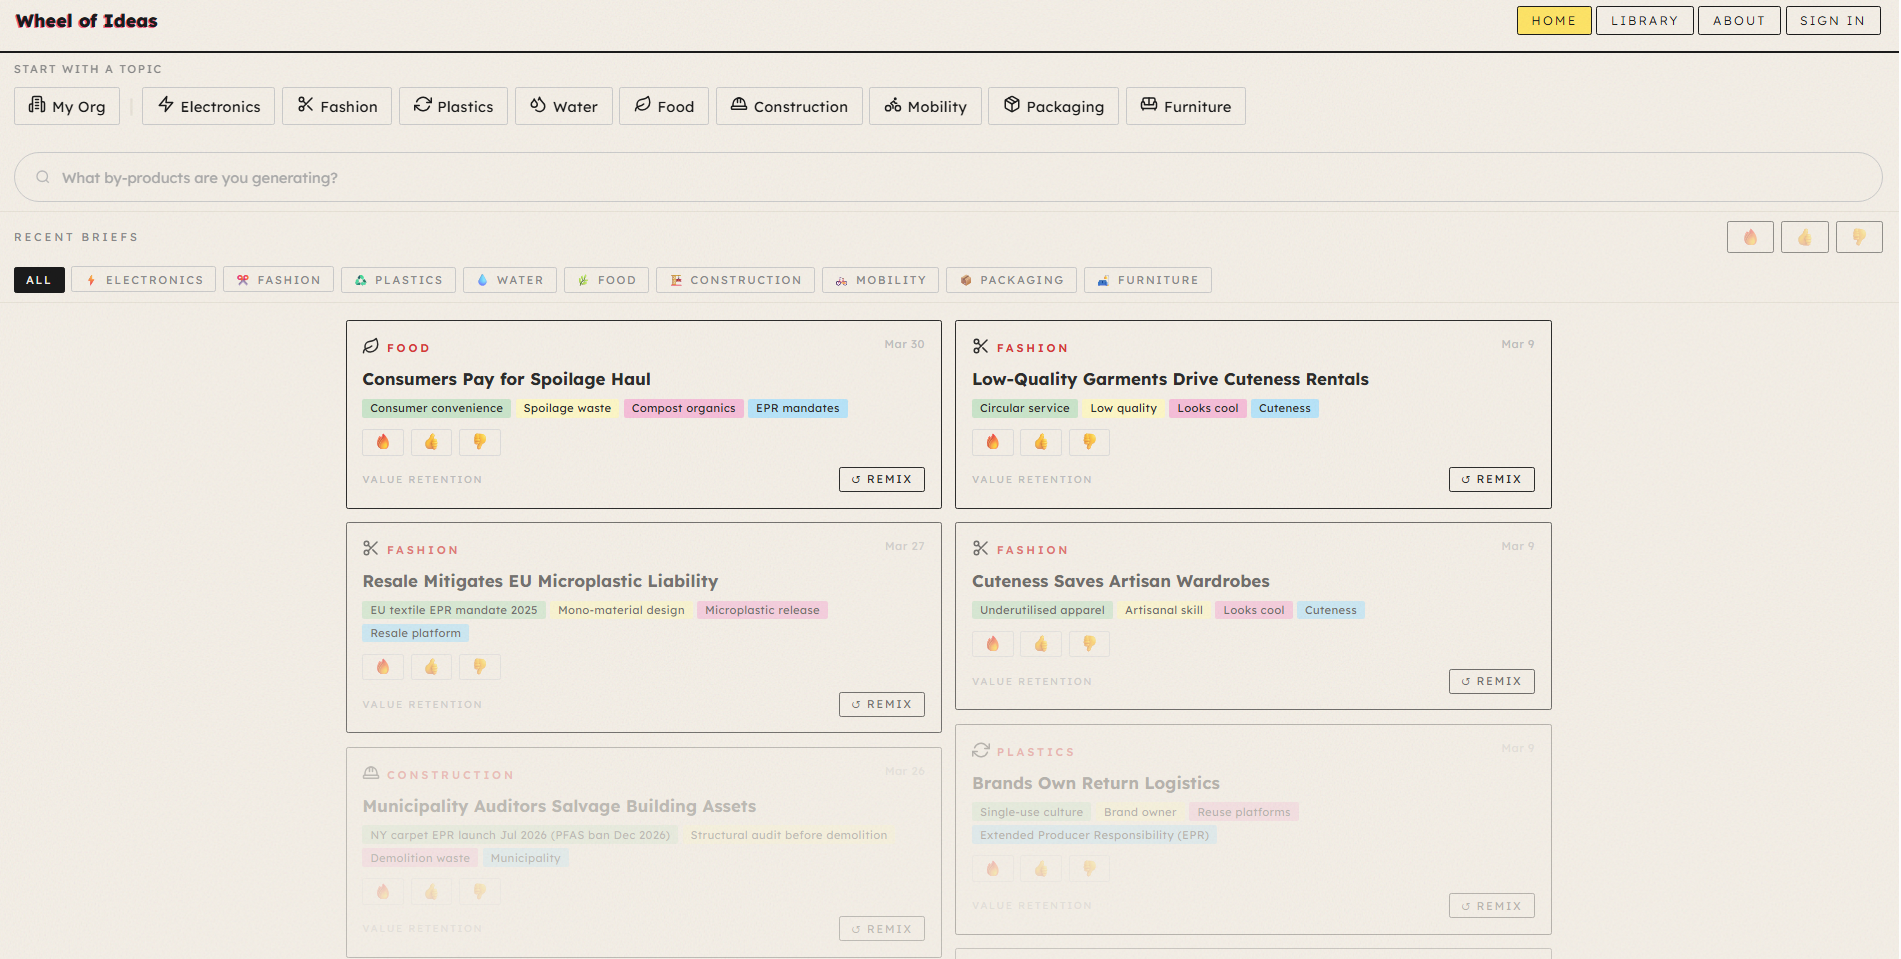Click the Consumer convenience tag
Image resolution: width=1901 pixels, height=959 pixels.
tap(436, 408)
